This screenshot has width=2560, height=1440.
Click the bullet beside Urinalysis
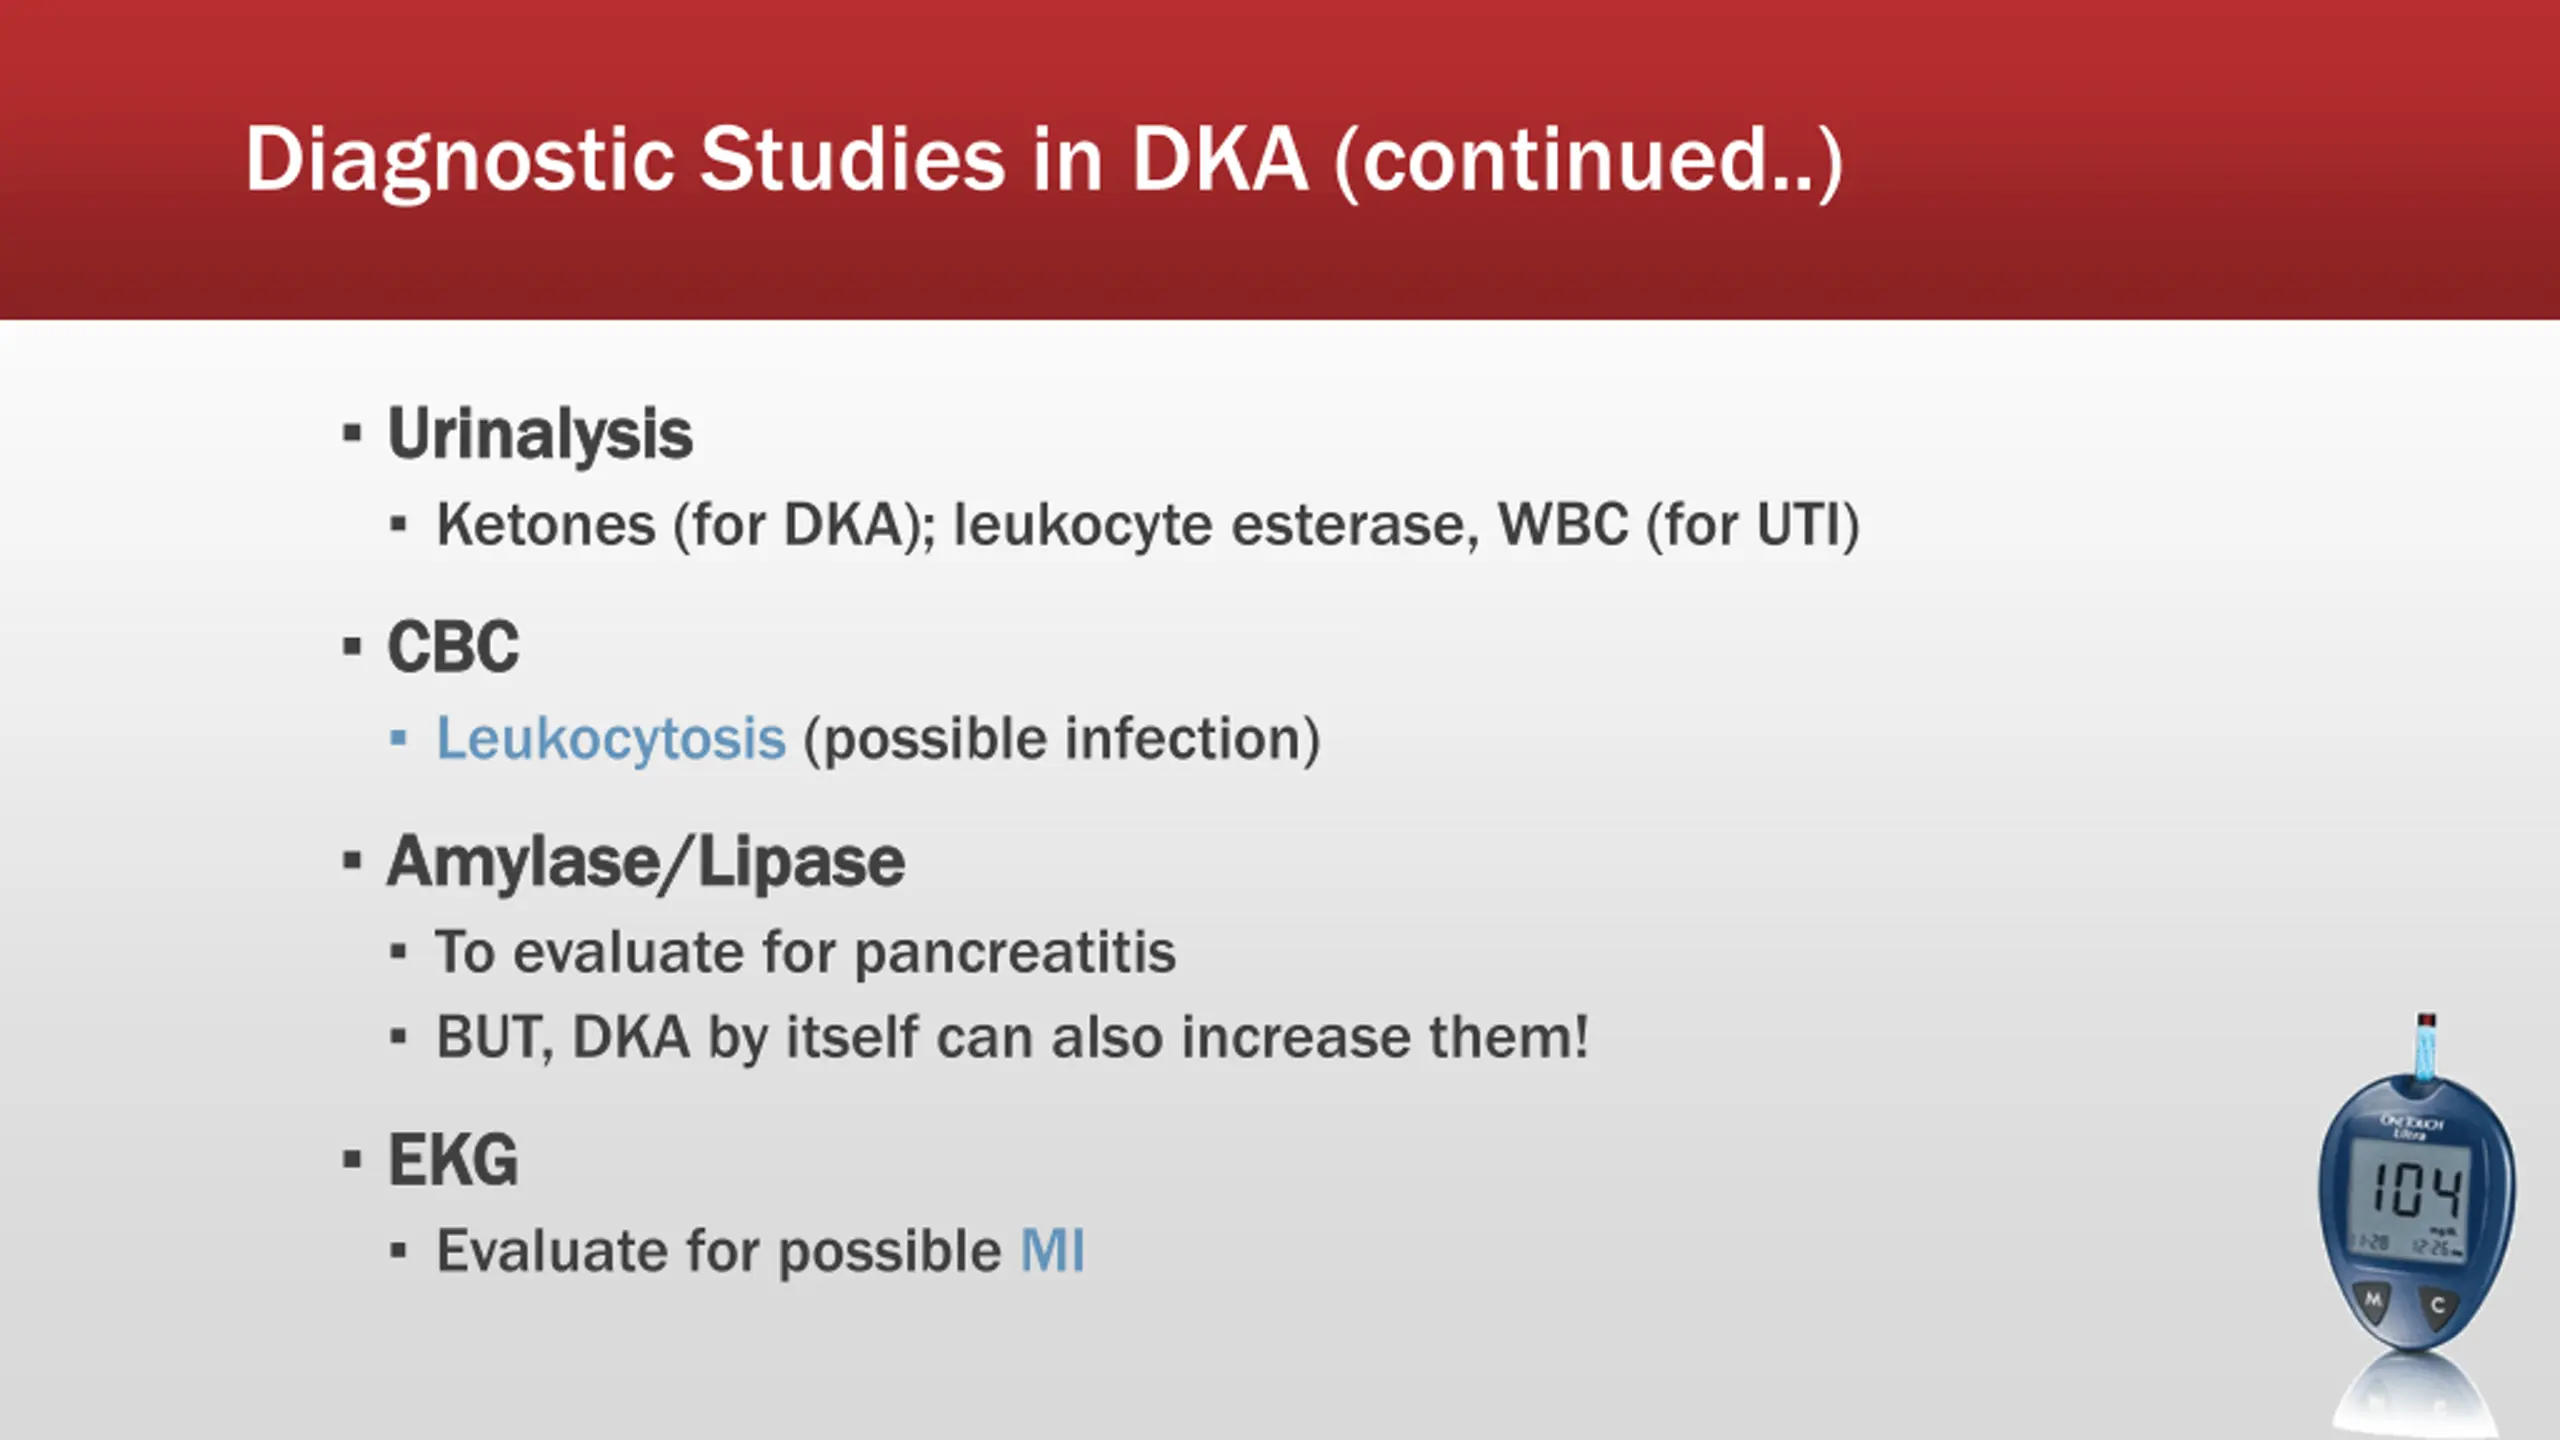click(x=351, y=434)
